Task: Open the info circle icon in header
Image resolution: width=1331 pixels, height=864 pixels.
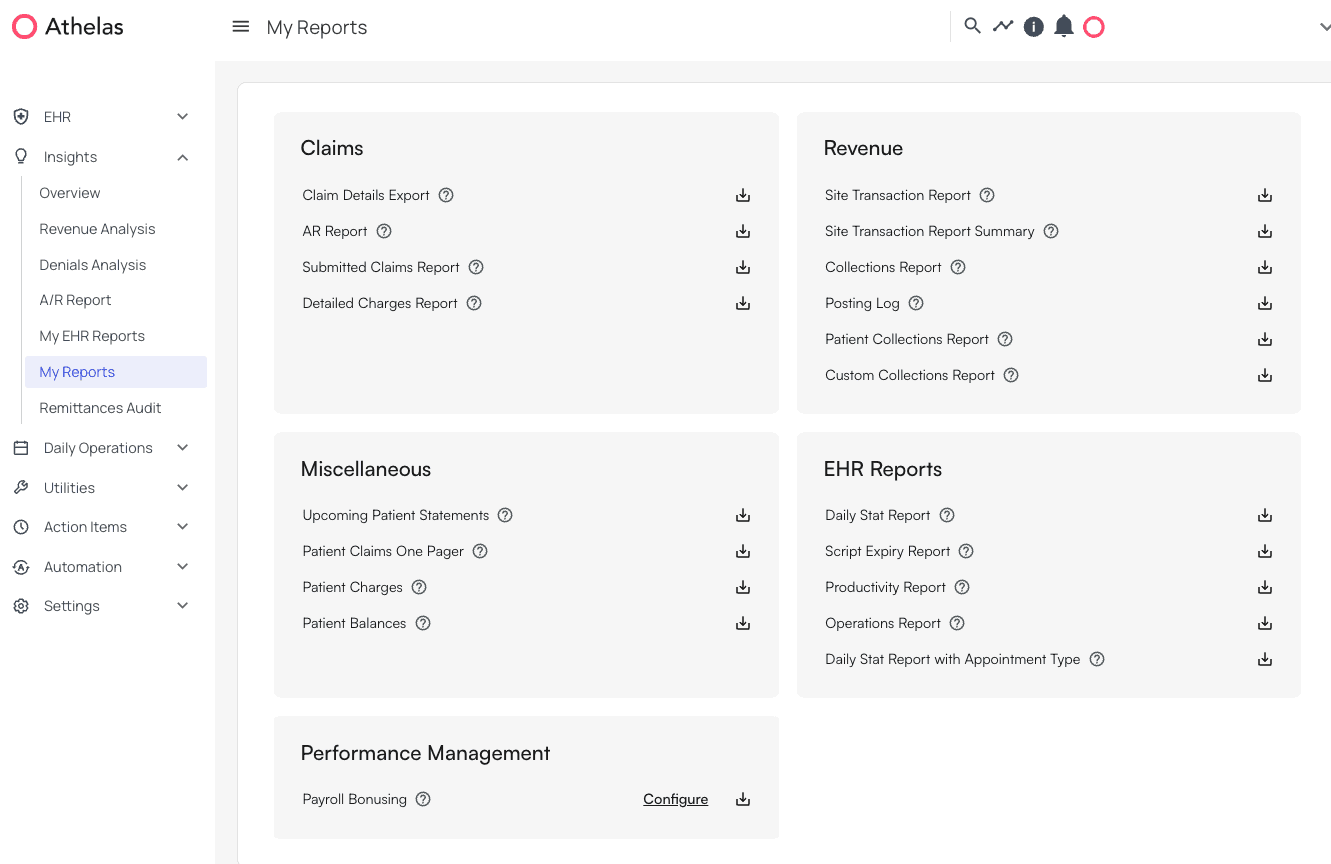Action: (x=1034, y=27)
